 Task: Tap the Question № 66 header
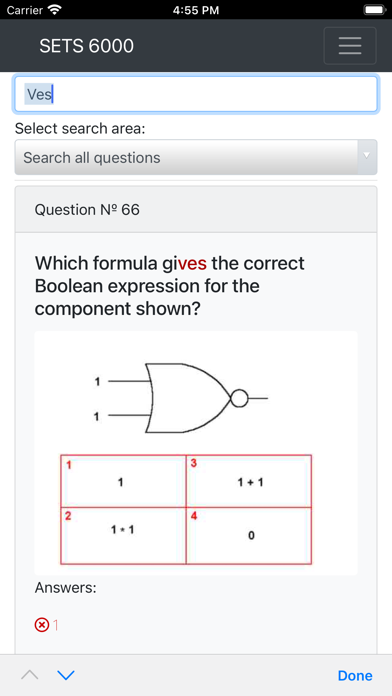pos(196,210)
